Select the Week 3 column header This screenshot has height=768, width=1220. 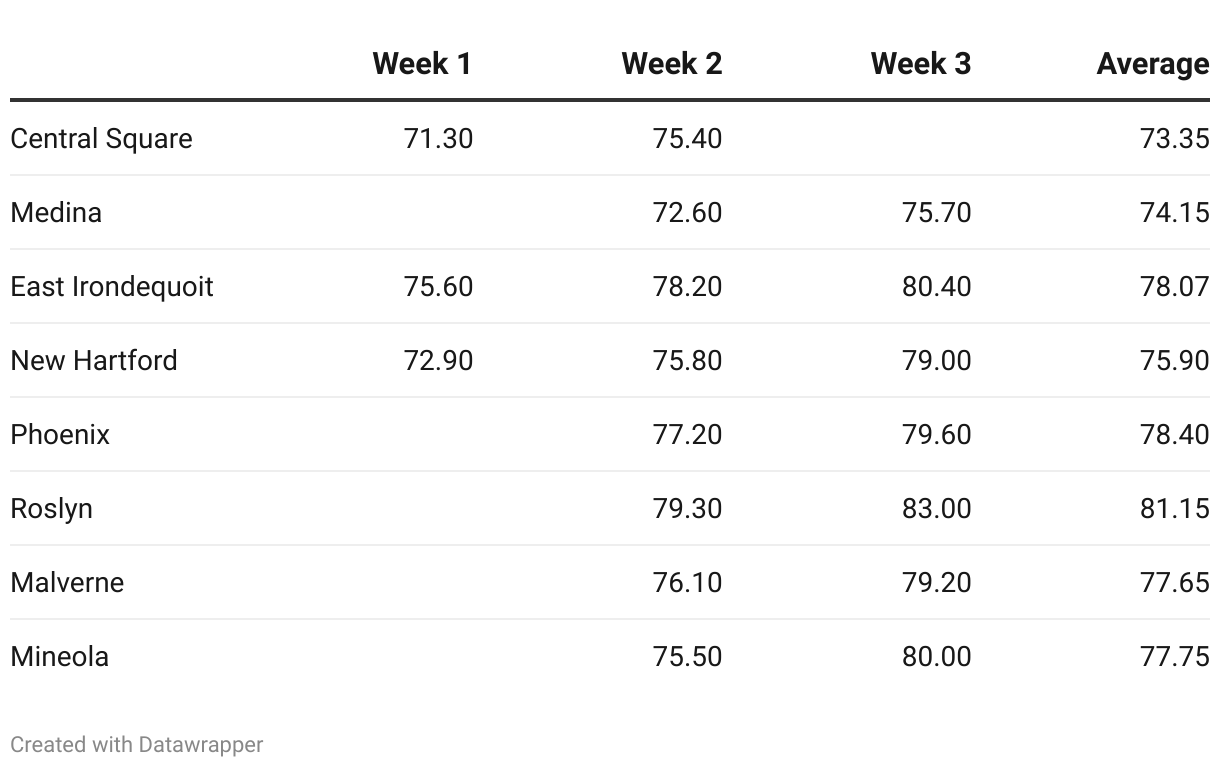(920, 64)
